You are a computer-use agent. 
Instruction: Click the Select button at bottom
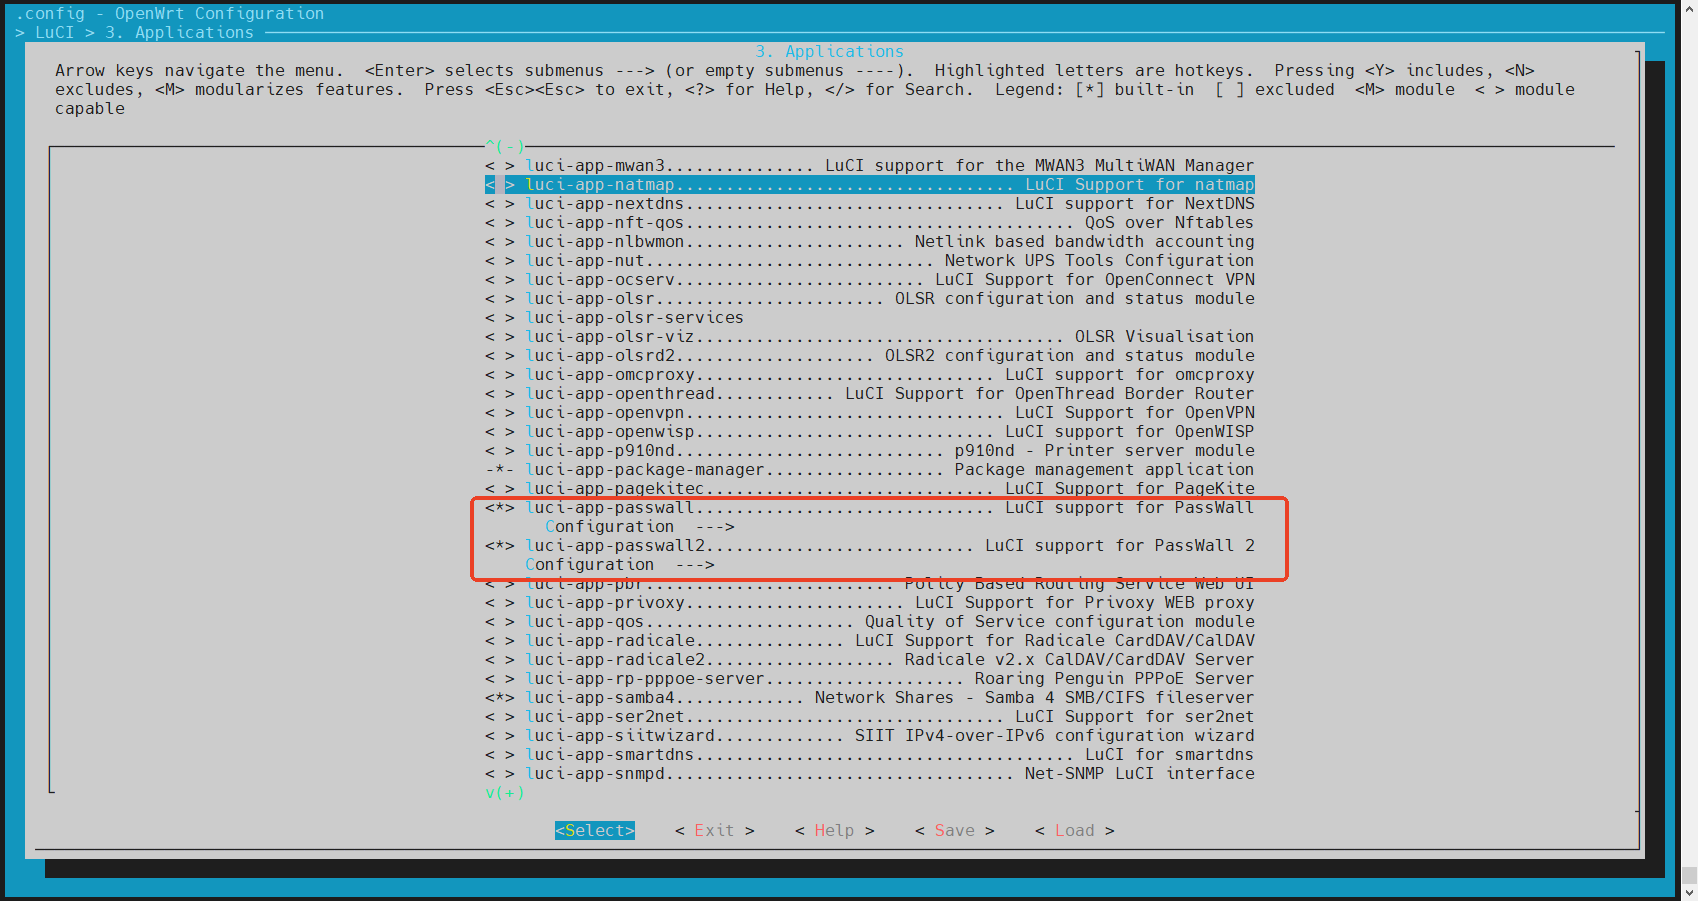tap(594, 830)
